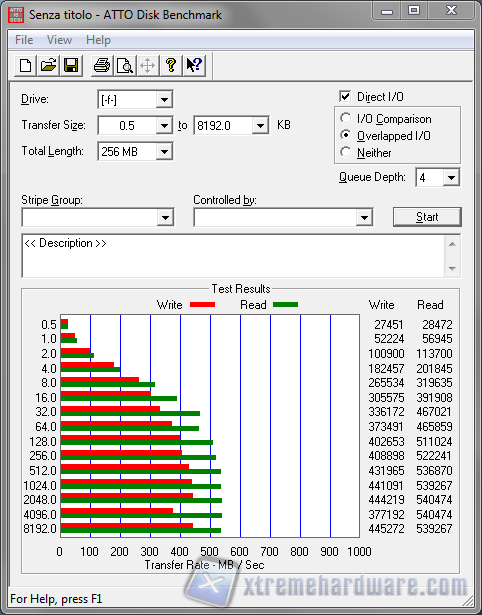This screenshot has width=482, height=615.
Task: Activate context help arrow-question icon
Action: (194, 65)
